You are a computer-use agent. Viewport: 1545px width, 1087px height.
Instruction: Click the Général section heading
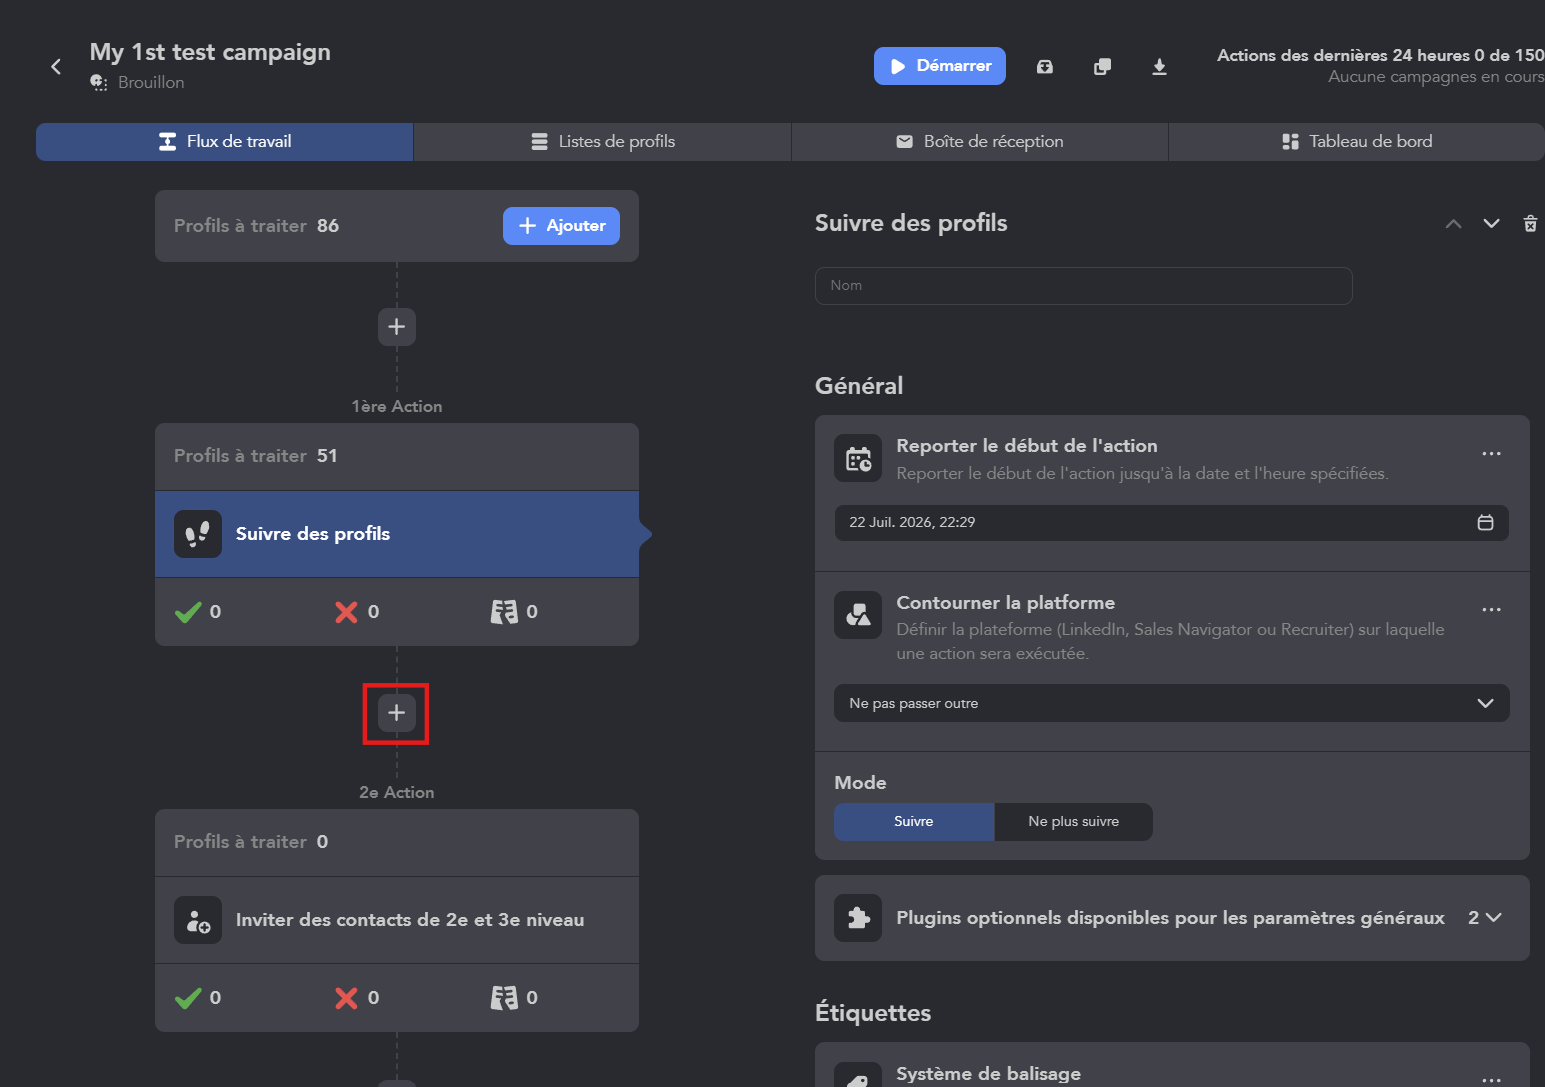[859, 386]
